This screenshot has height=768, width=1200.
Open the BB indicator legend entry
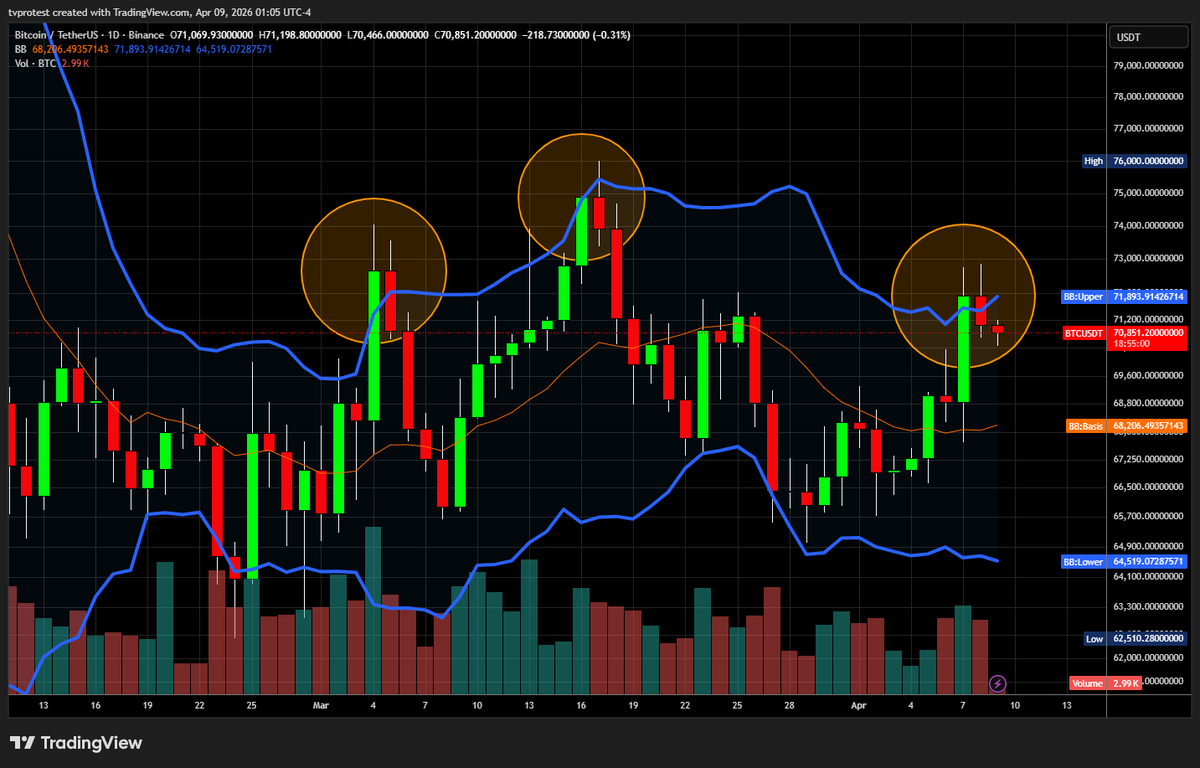[x=20, y=48]
